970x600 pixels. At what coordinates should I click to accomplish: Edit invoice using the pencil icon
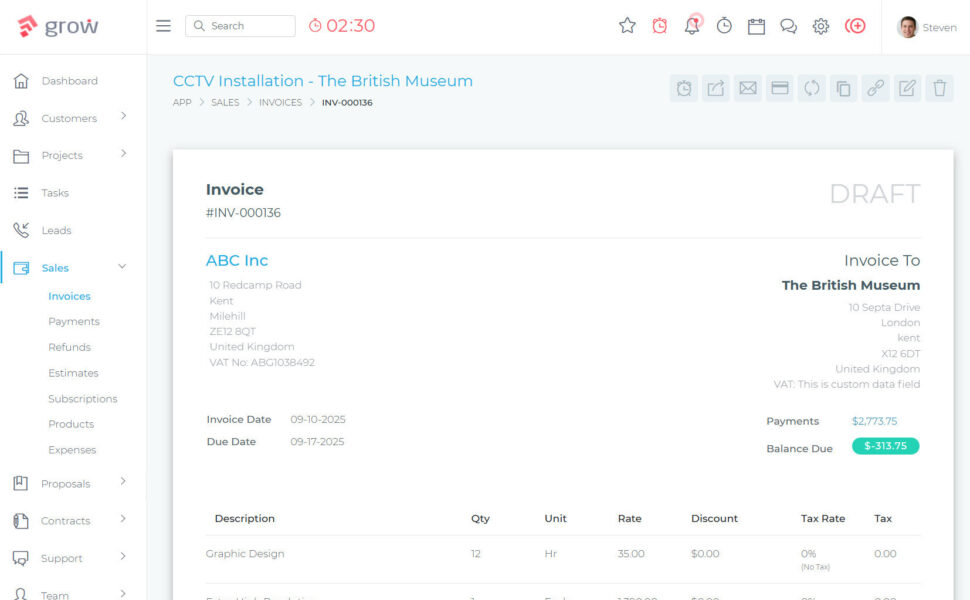(x=908, y=88)
